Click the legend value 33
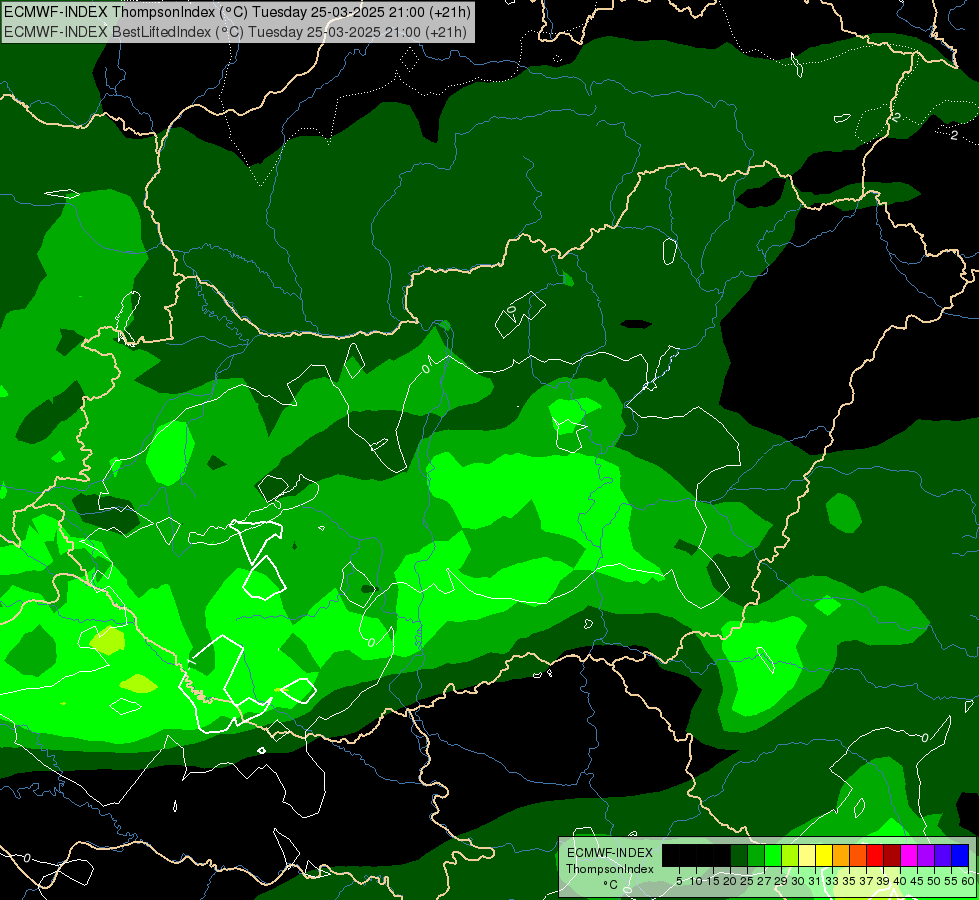Viewport: 979px width, 900px height. tap(832, 881)
